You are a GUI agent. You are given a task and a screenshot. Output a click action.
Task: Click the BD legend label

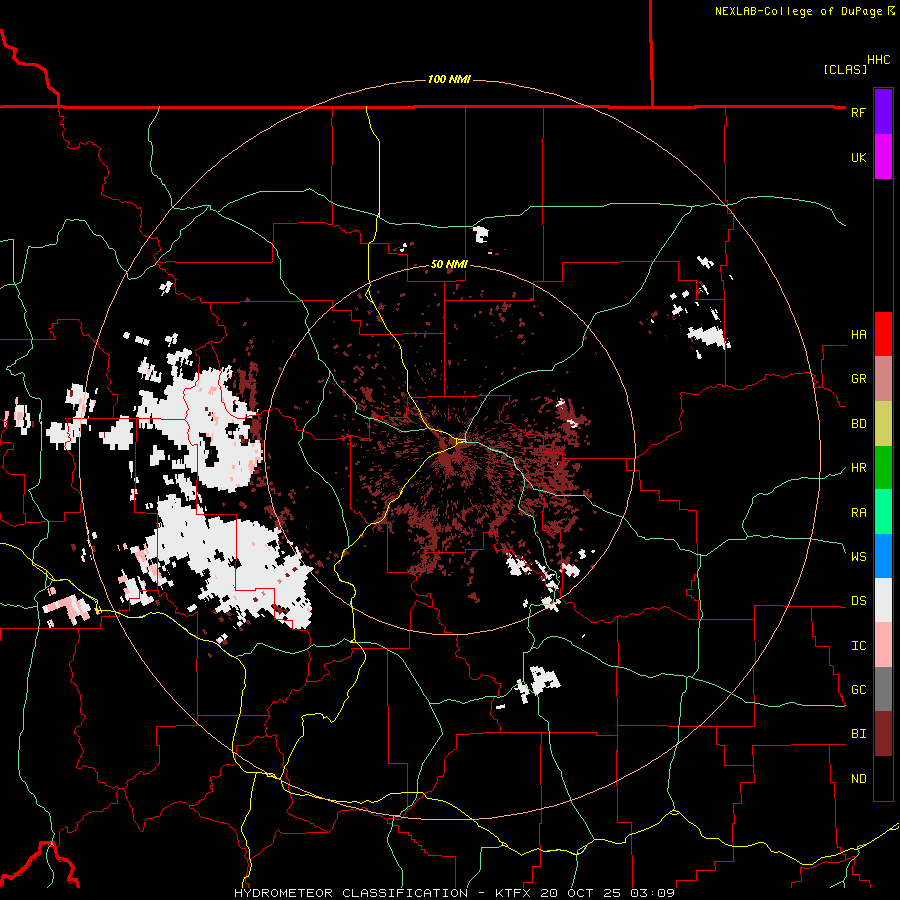(858, 424)
